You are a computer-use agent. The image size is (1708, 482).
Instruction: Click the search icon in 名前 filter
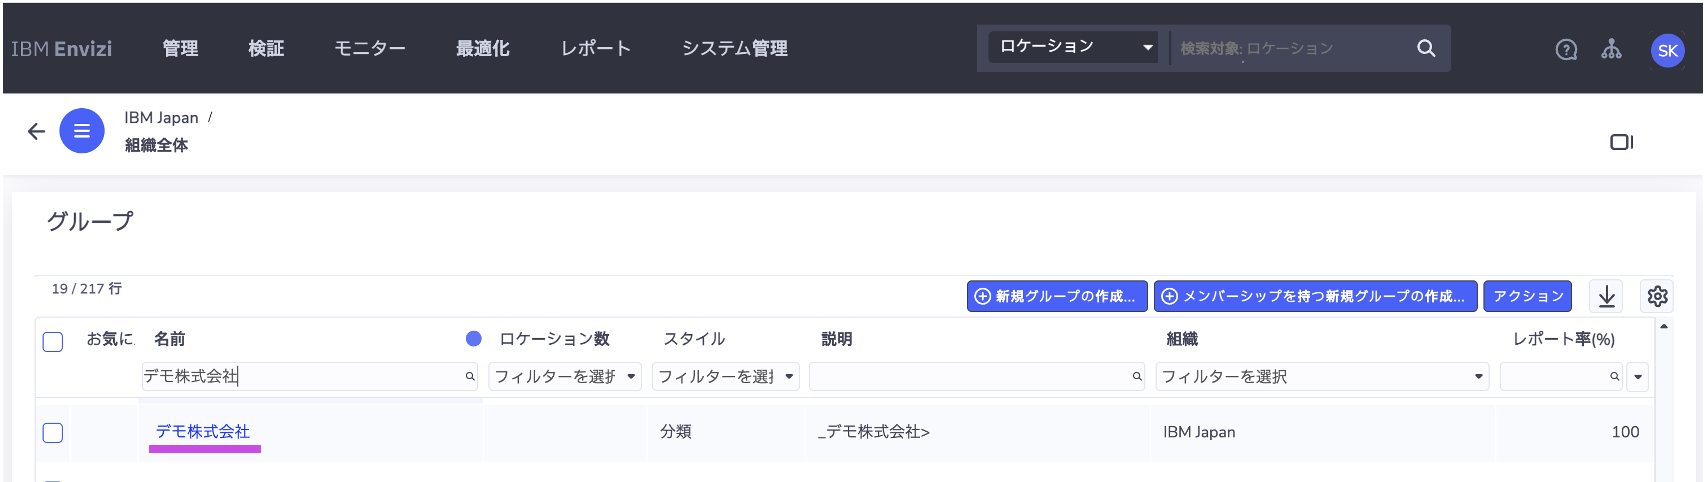coord(469,377)
